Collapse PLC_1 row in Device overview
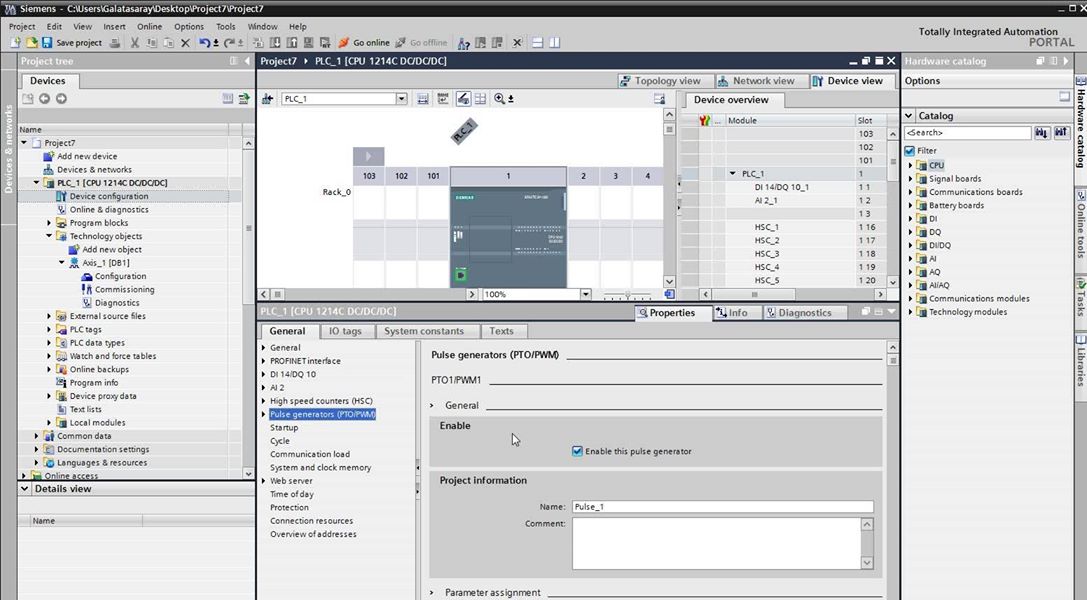 tap(733, 174)
